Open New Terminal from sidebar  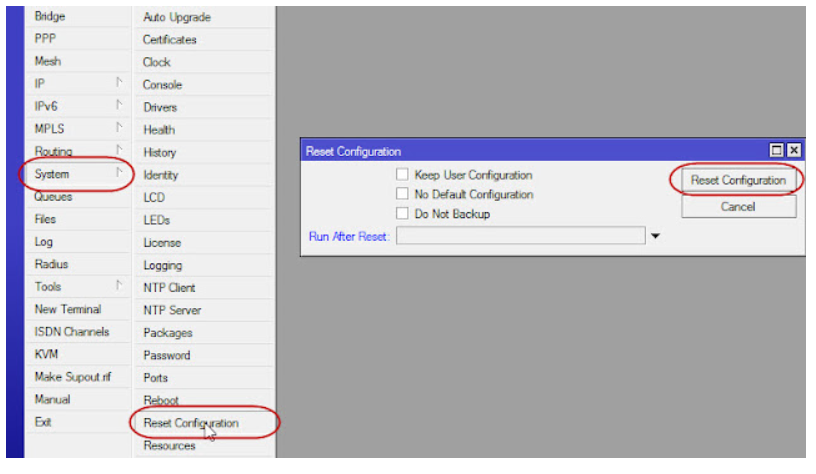pyautogui.click(x=68, y=309)
